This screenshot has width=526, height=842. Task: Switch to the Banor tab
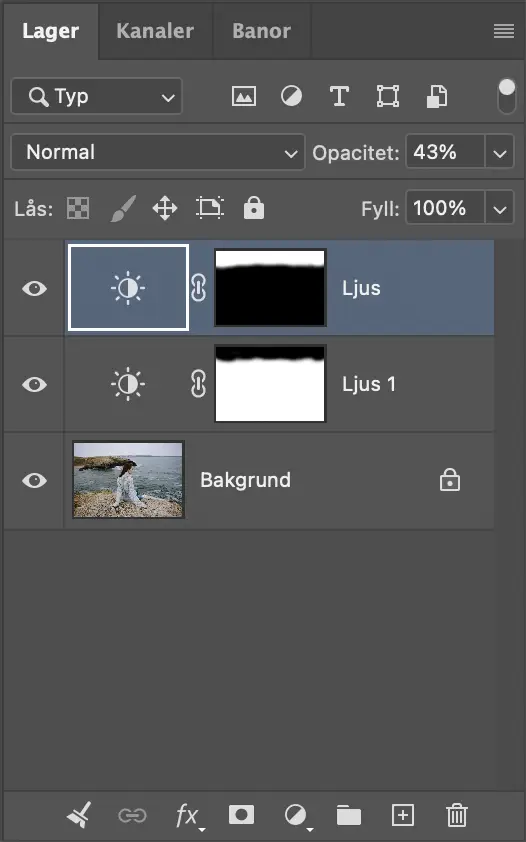261,31
